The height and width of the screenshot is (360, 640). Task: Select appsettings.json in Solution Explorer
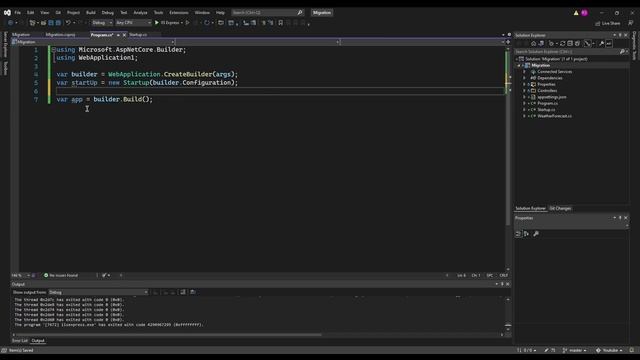coord(552,97)
